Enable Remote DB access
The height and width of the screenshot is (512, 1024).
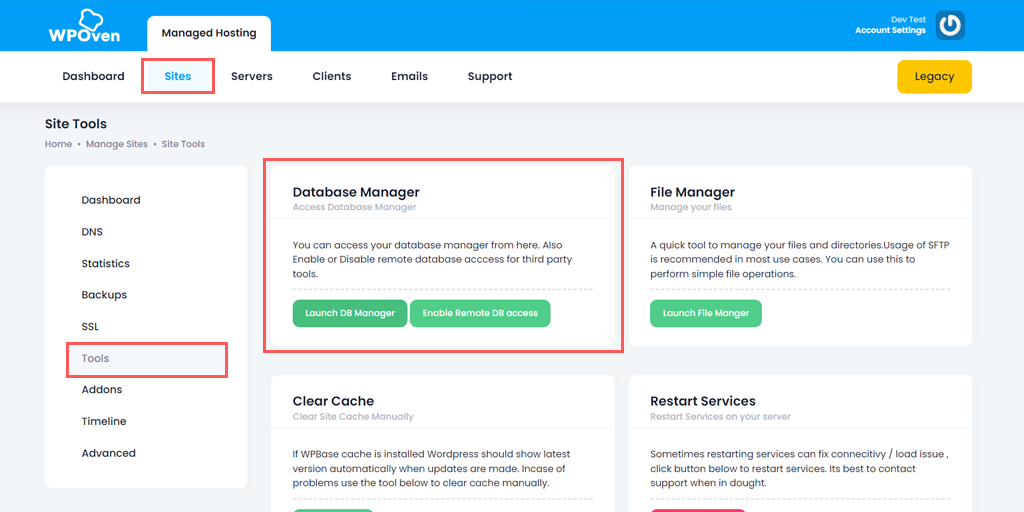click(480, 313)
